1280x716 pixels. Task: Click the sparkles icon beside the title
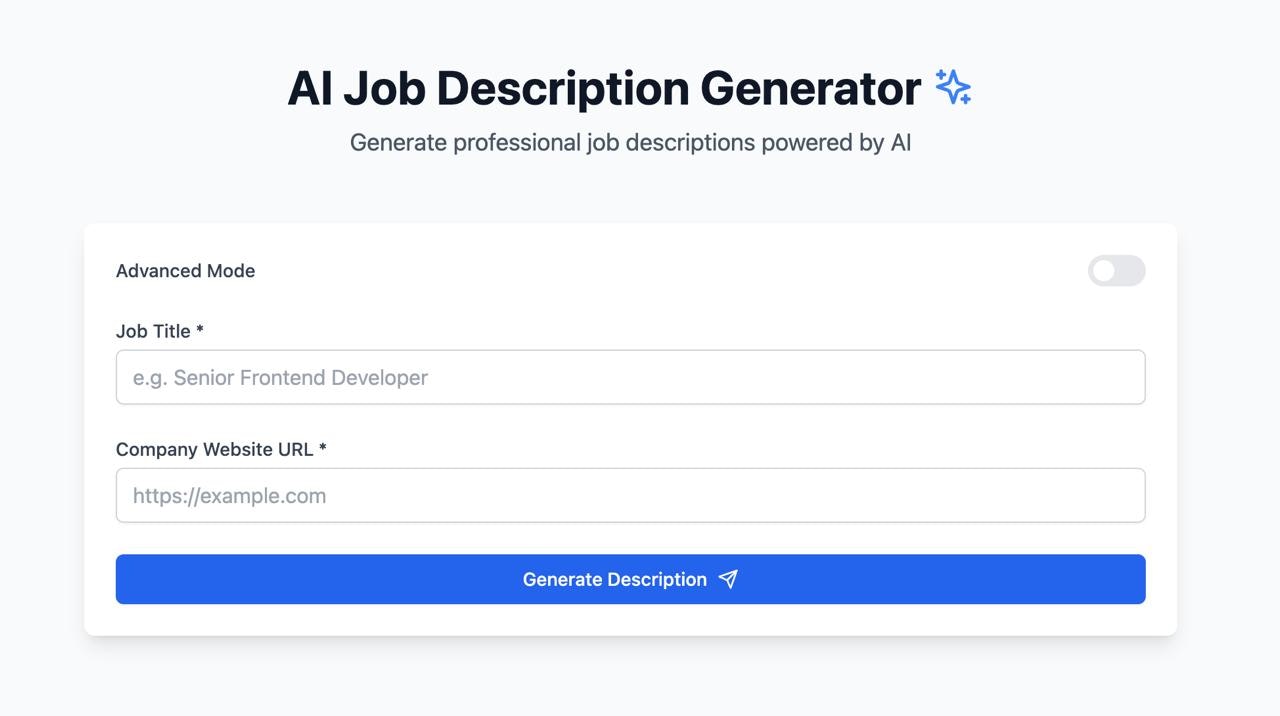pyautogui.click(x=953, y=87)
